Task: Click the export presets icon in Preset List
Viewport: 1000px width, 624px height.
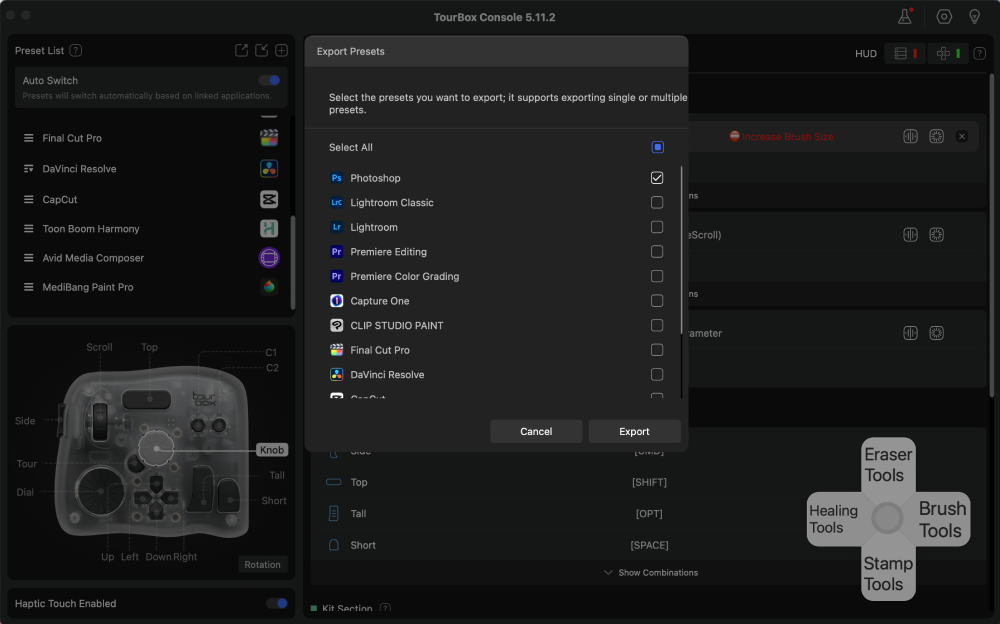Action: pos(241,50)
